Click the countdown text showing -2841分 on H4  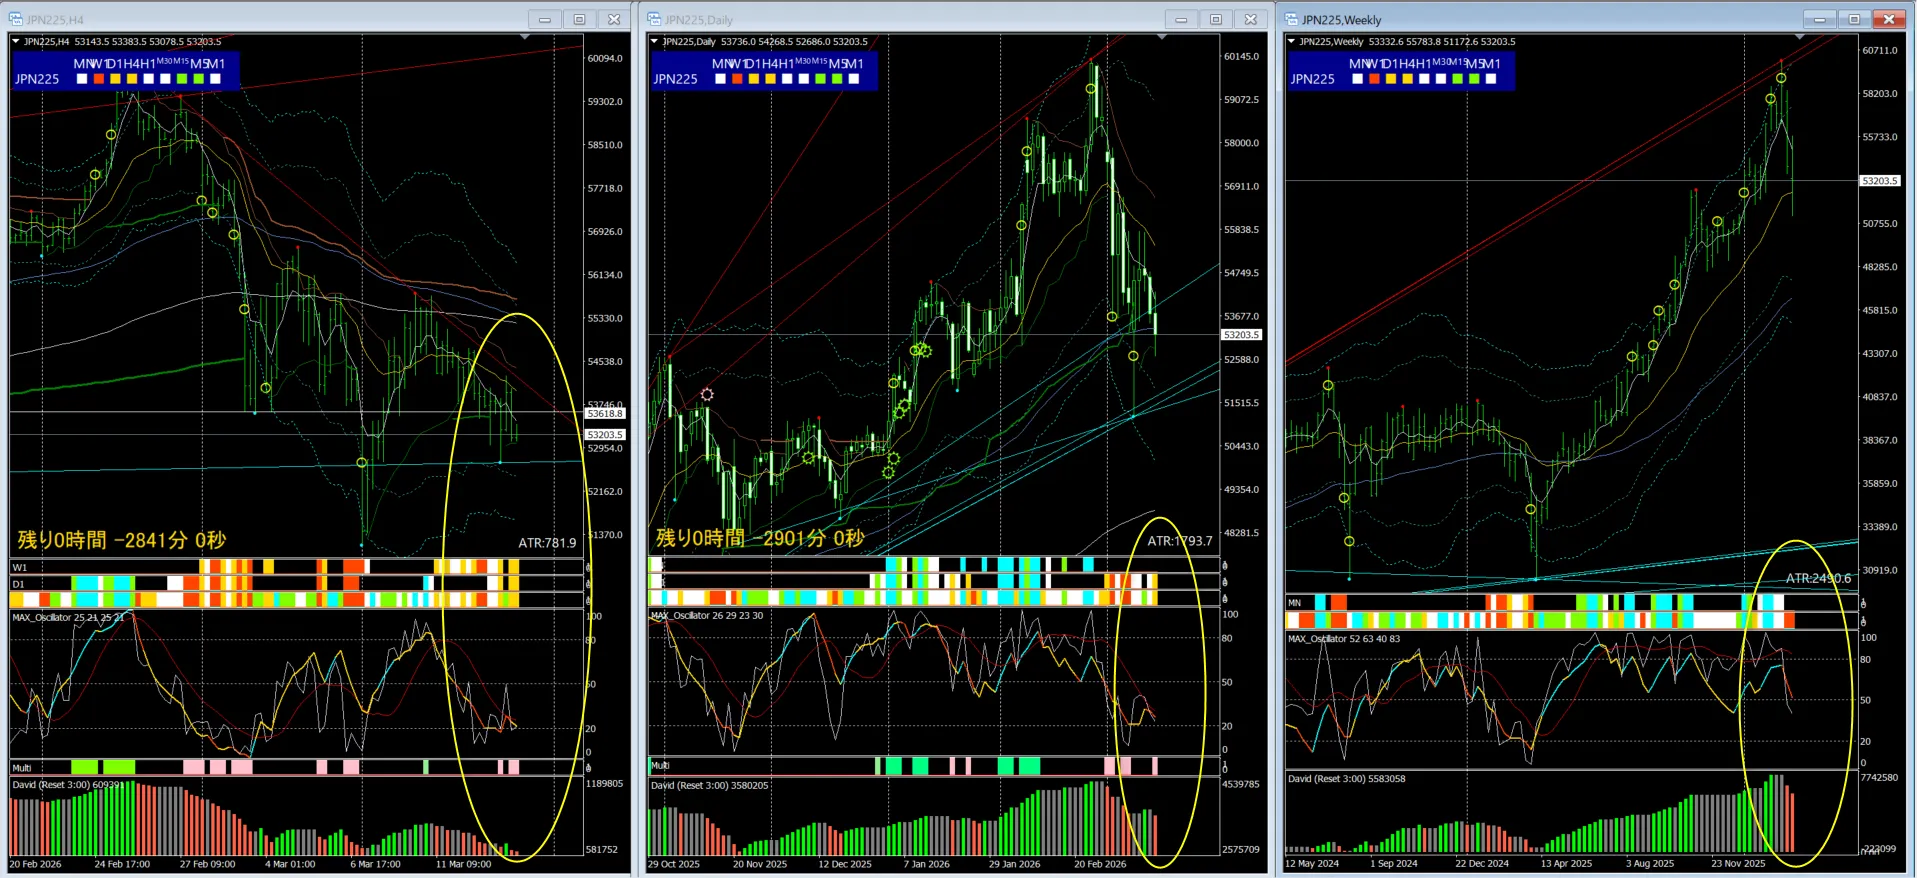(122, 540)
